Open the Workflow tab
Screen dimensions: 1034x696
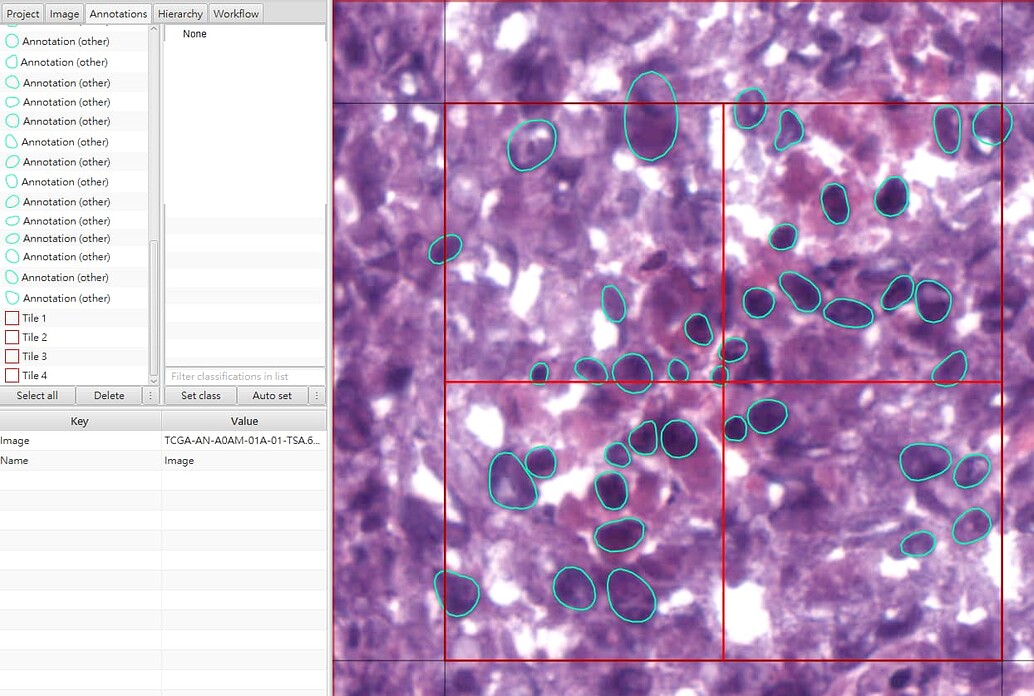(x=236, y=13)
